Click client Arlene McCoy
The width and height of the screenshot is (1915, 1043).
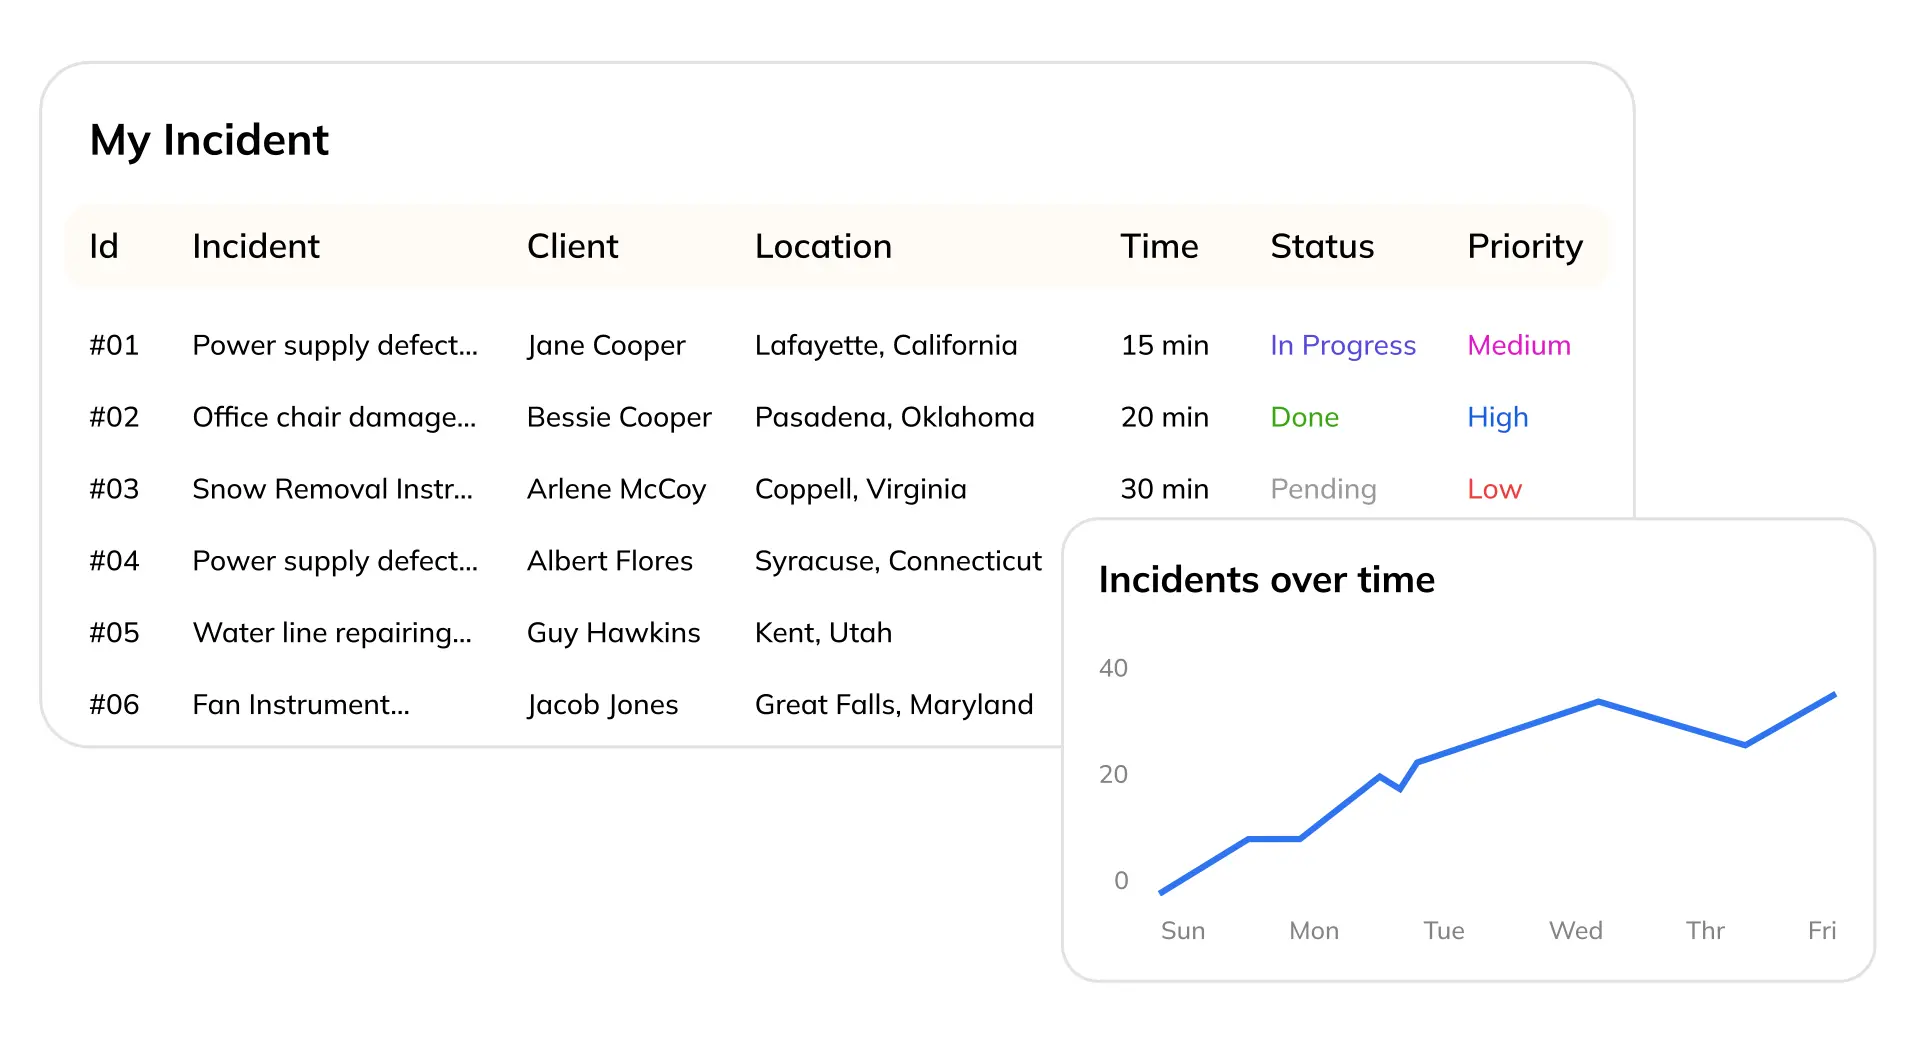pos(616,490)
